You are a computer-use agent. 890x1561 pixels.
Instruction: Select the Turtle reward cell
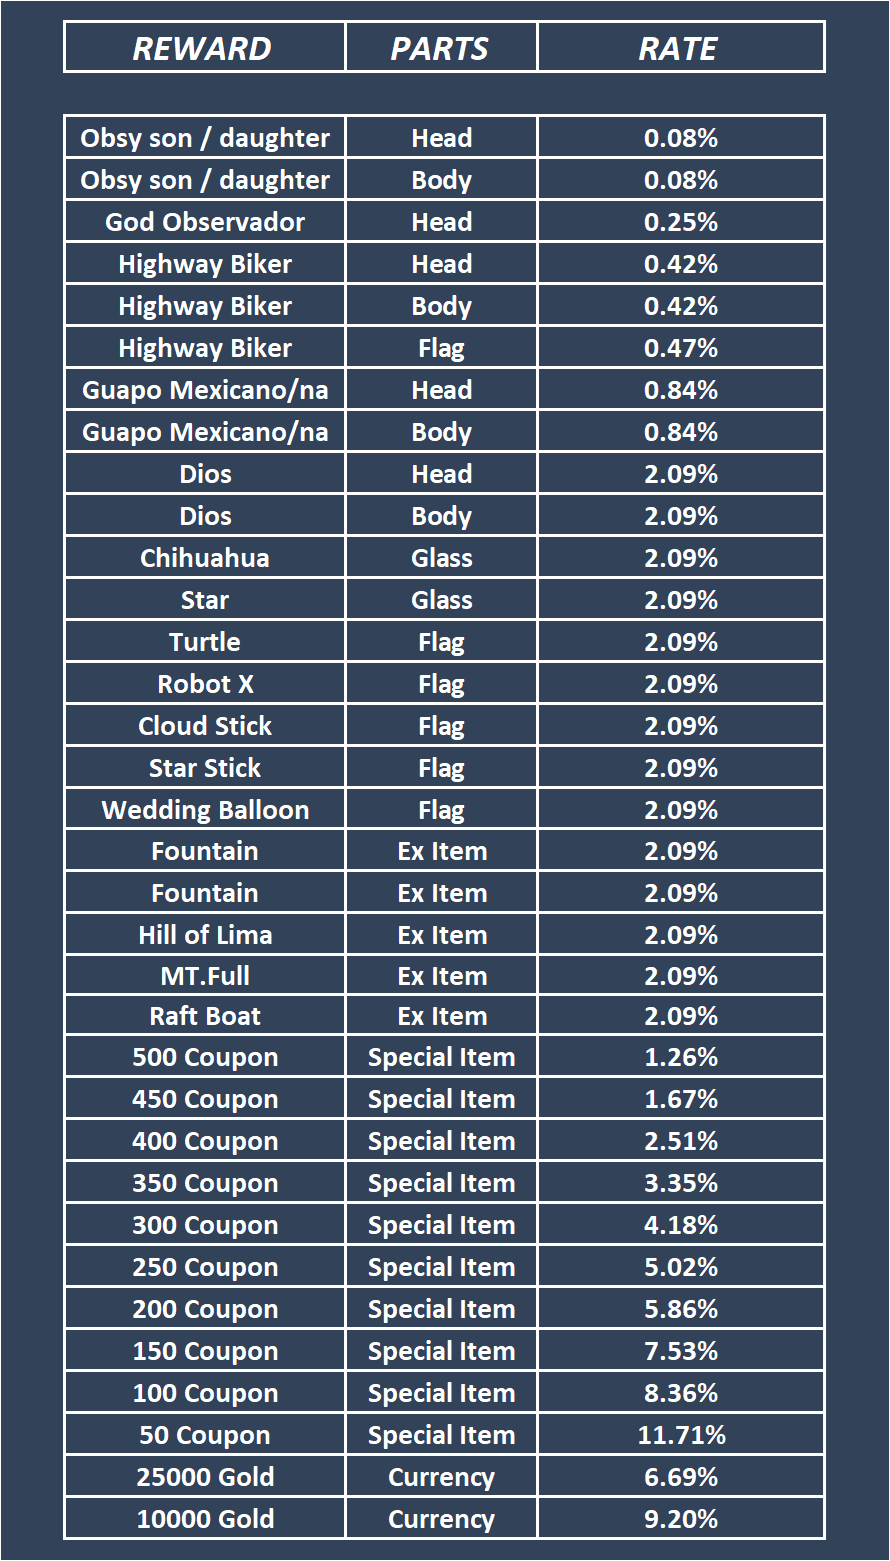[205, 642]
